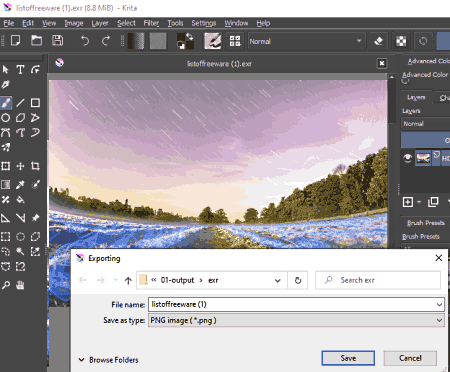The image size is (450, 372).
Task: Switch to the Layers tab
Action: [x=416, y=97]
